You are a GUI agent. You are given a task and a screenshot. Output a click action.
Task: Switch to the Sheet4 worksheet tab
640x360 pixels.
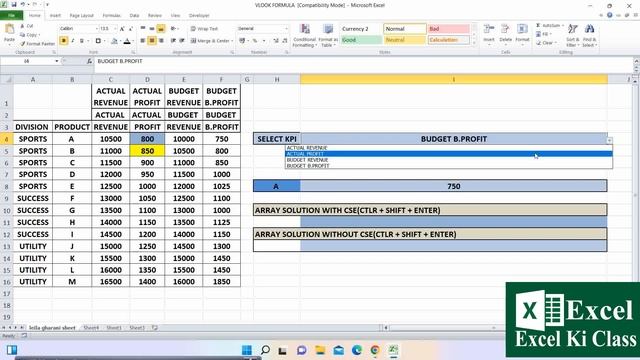click(x=91, y=328)
